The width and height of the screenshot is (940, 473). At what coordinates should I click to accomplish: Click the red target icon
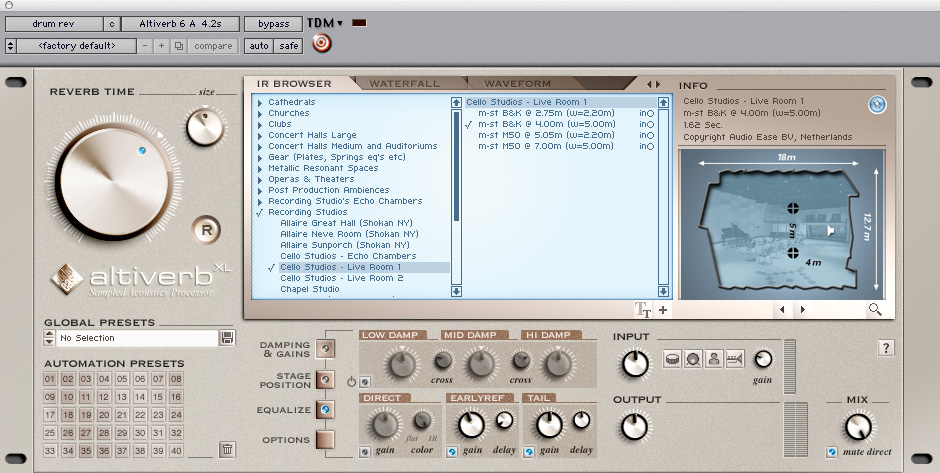321,44
